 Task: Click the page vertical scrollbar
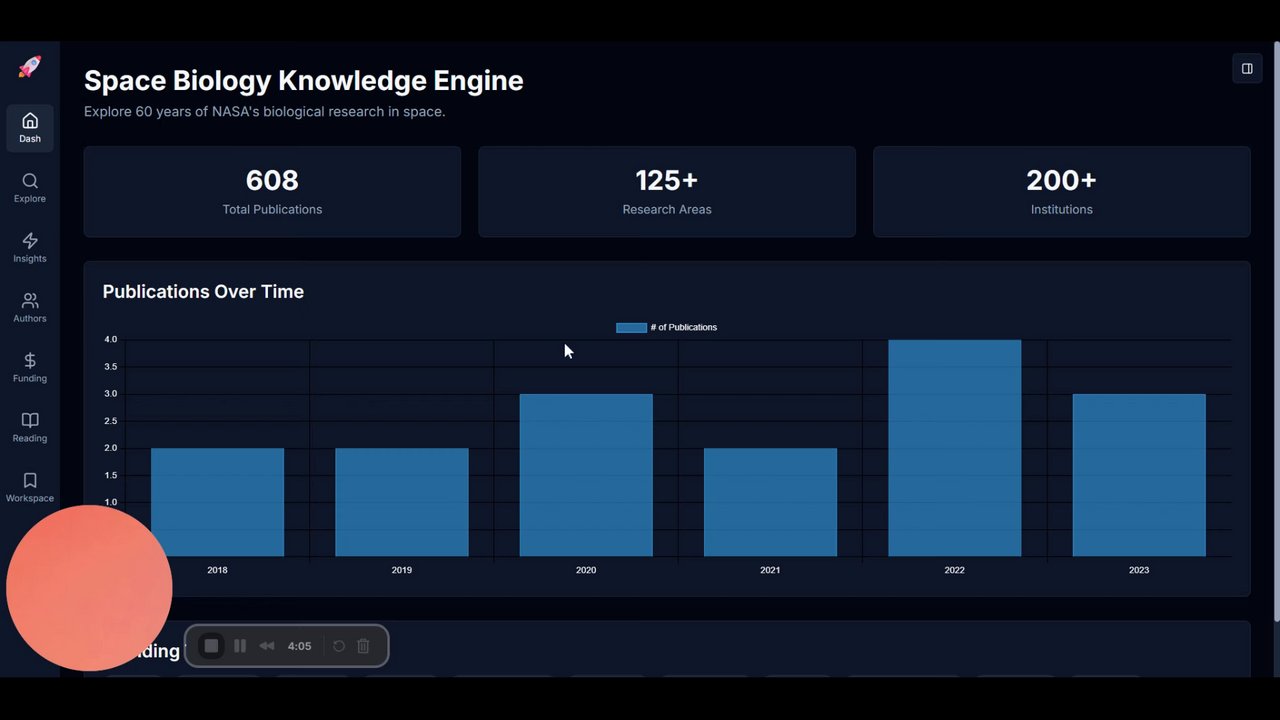click(1275, 330)
